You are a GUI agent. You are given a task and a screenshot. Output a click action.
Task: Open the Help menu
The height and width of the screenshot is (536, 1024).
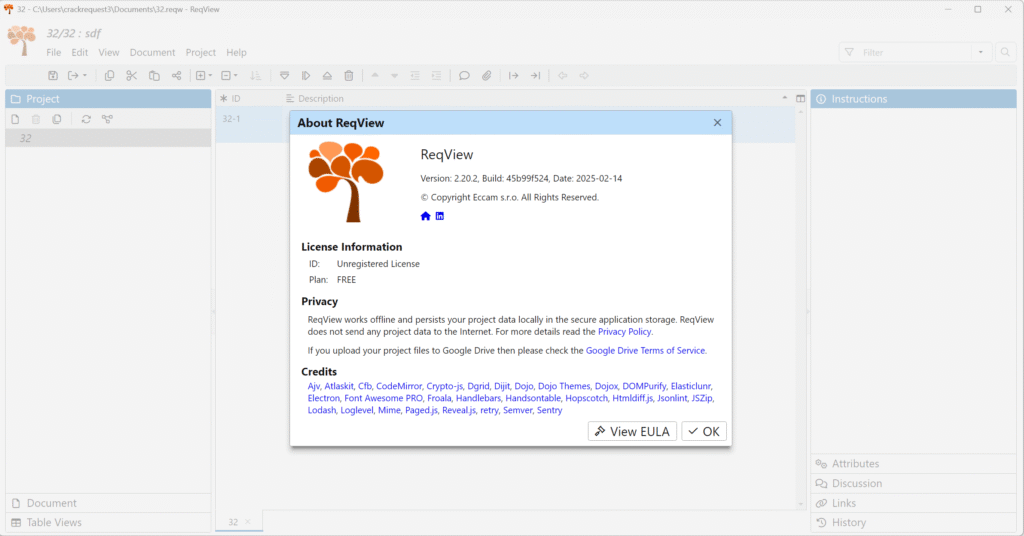(236, 52)
